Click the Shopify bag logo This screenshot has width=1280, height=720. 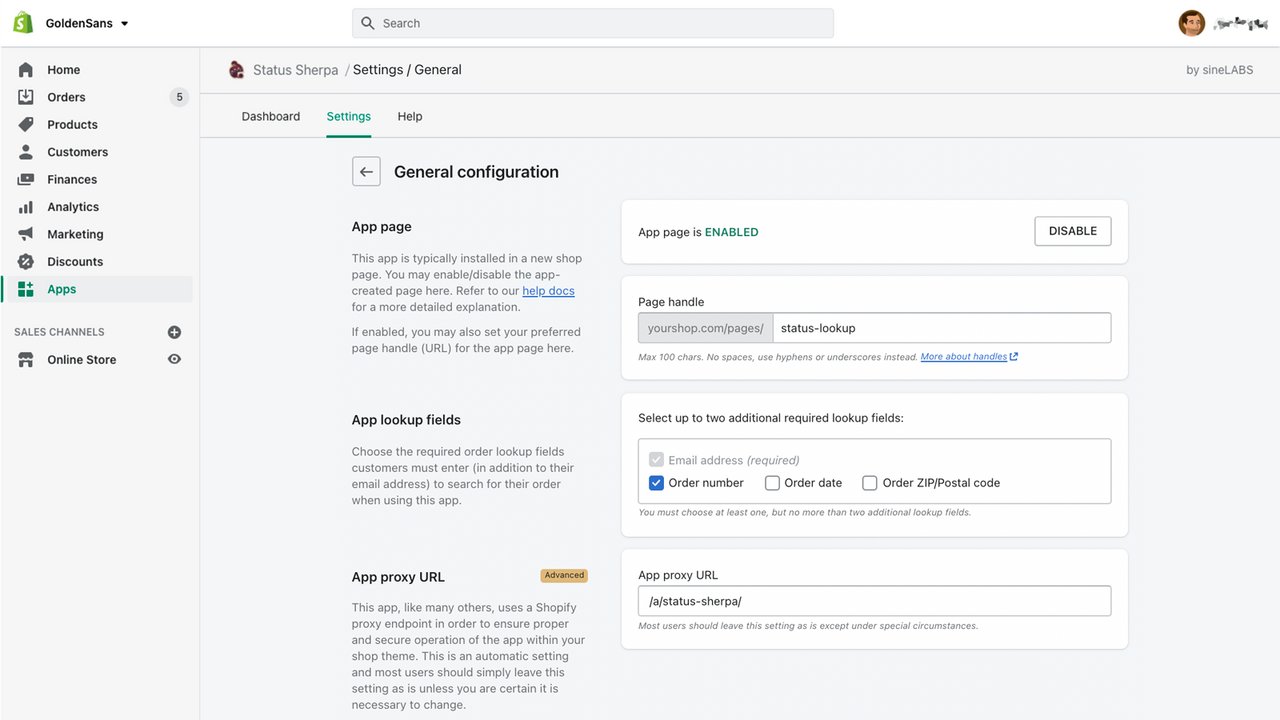[23, 23]
